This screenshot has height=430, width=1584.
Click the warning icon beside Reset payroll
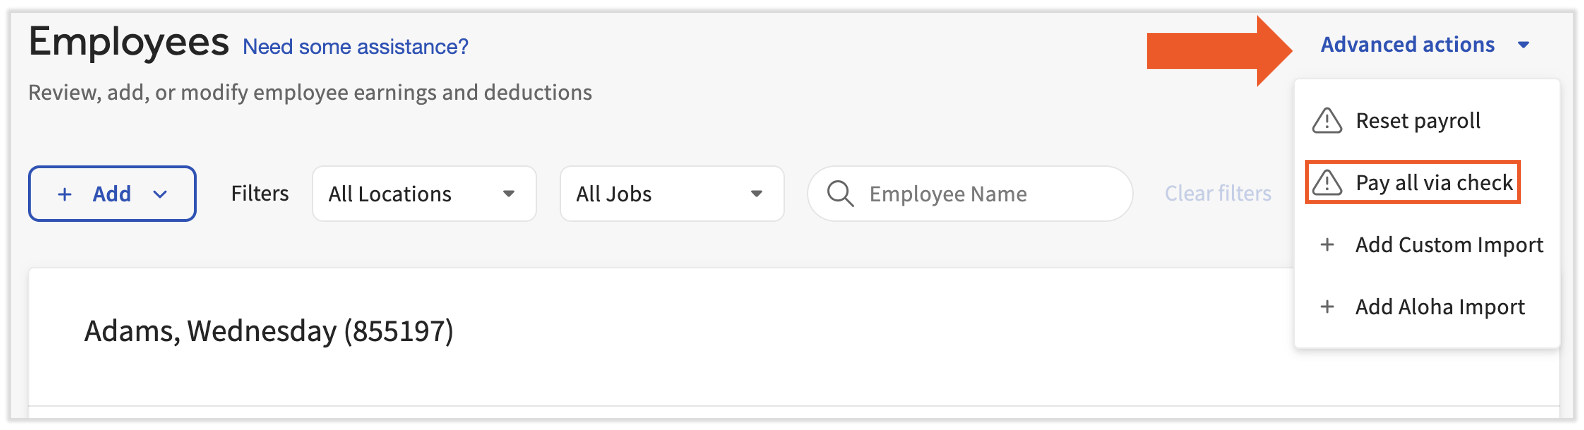point(1327,121)
